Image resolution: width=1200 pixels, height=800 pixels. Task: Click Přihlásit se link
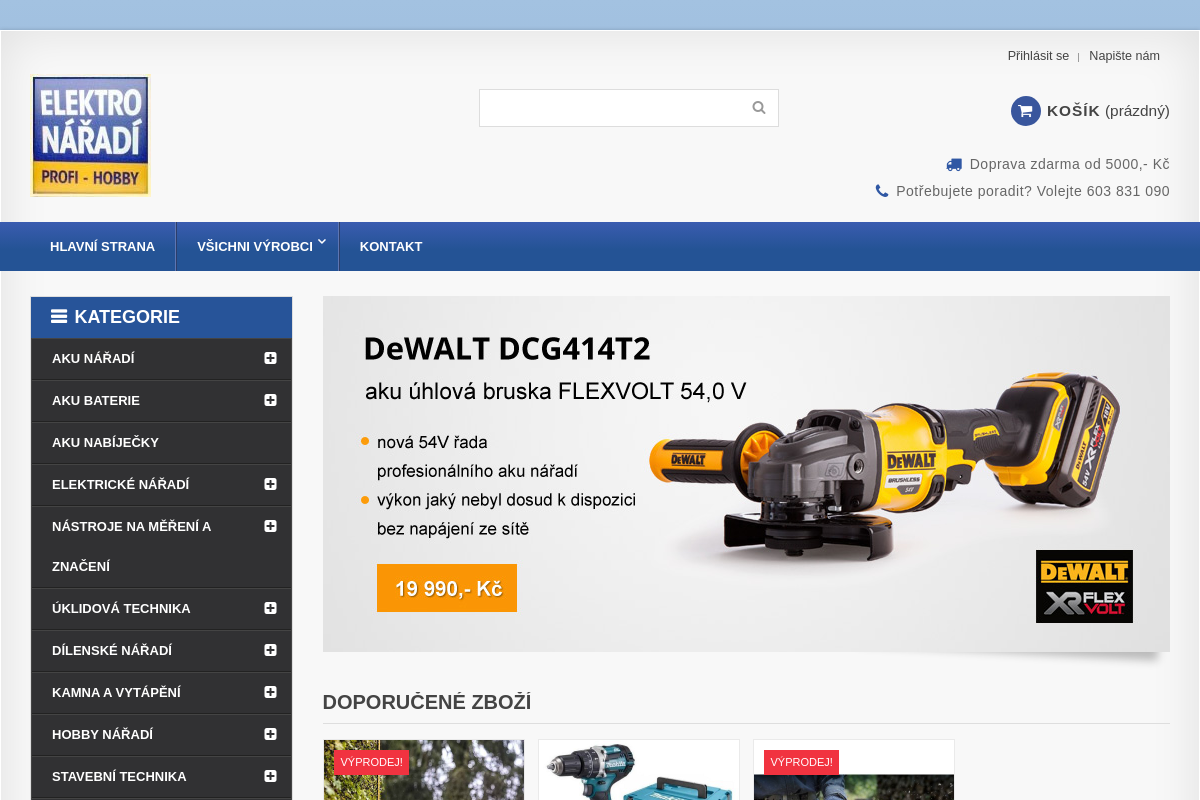[1038, 56]
